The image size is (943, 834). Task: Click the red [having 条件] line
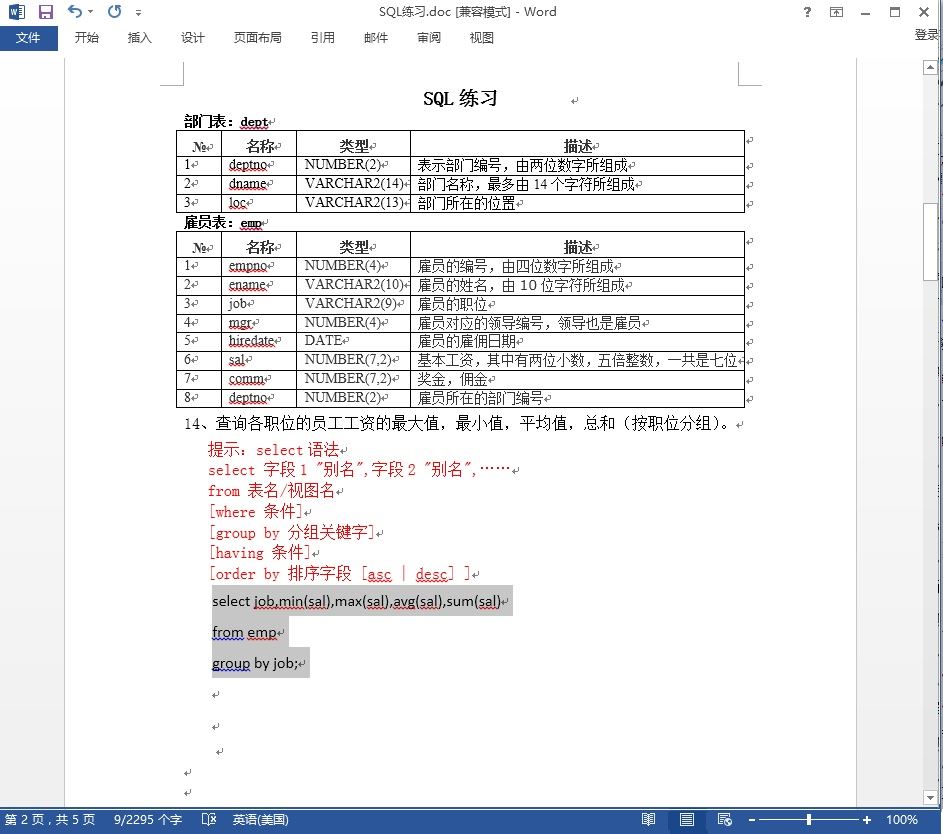260,553
